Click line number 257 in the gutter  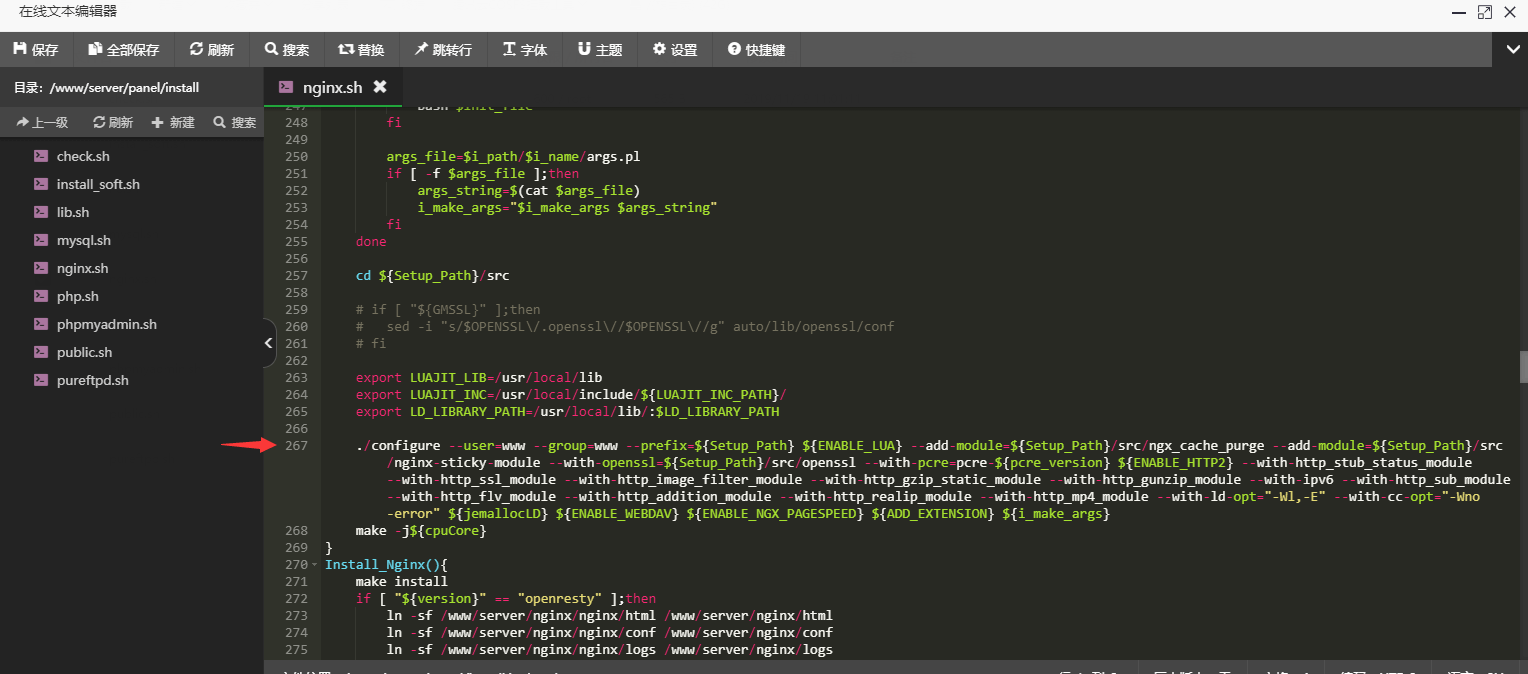(296, 275)
